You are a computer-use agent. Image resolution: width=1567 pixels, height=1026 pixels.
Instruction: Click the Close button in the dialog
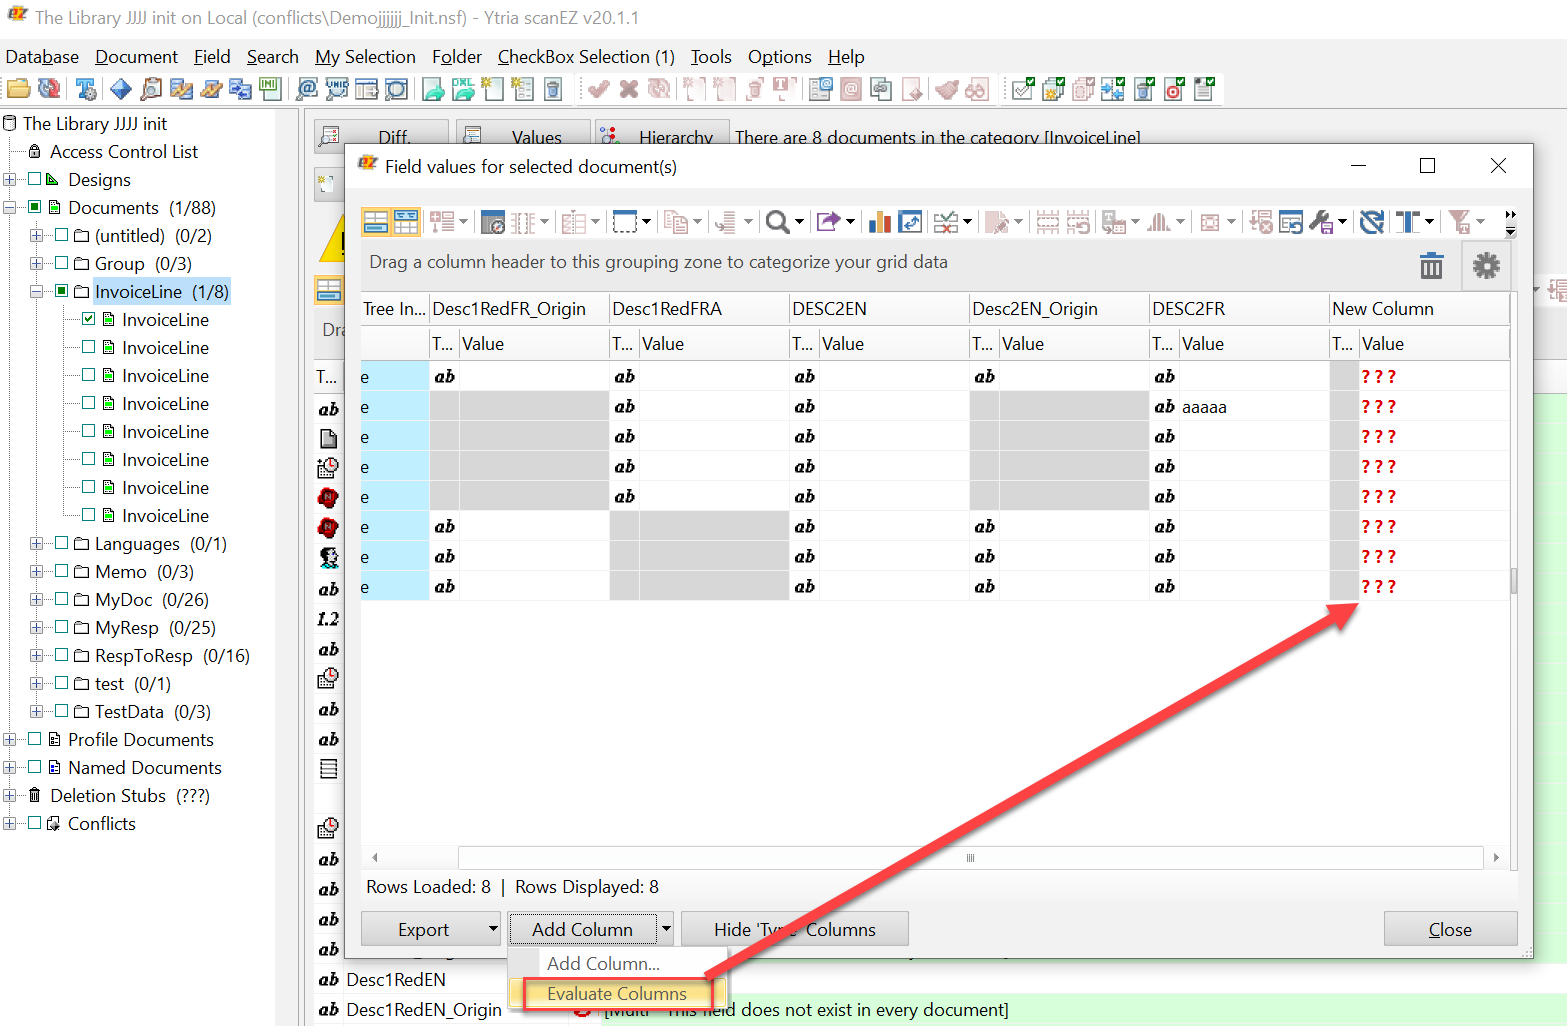pyautogui.click(x=1449, y=929)
